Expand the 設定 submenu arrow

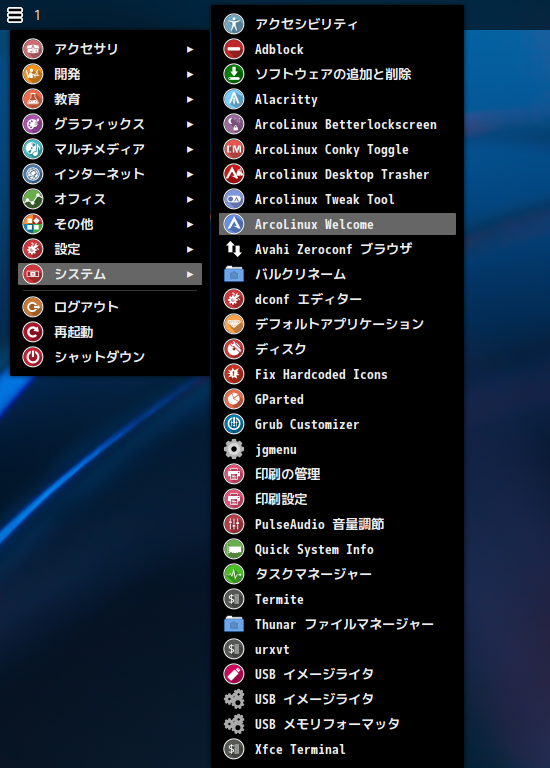[190, 249]
